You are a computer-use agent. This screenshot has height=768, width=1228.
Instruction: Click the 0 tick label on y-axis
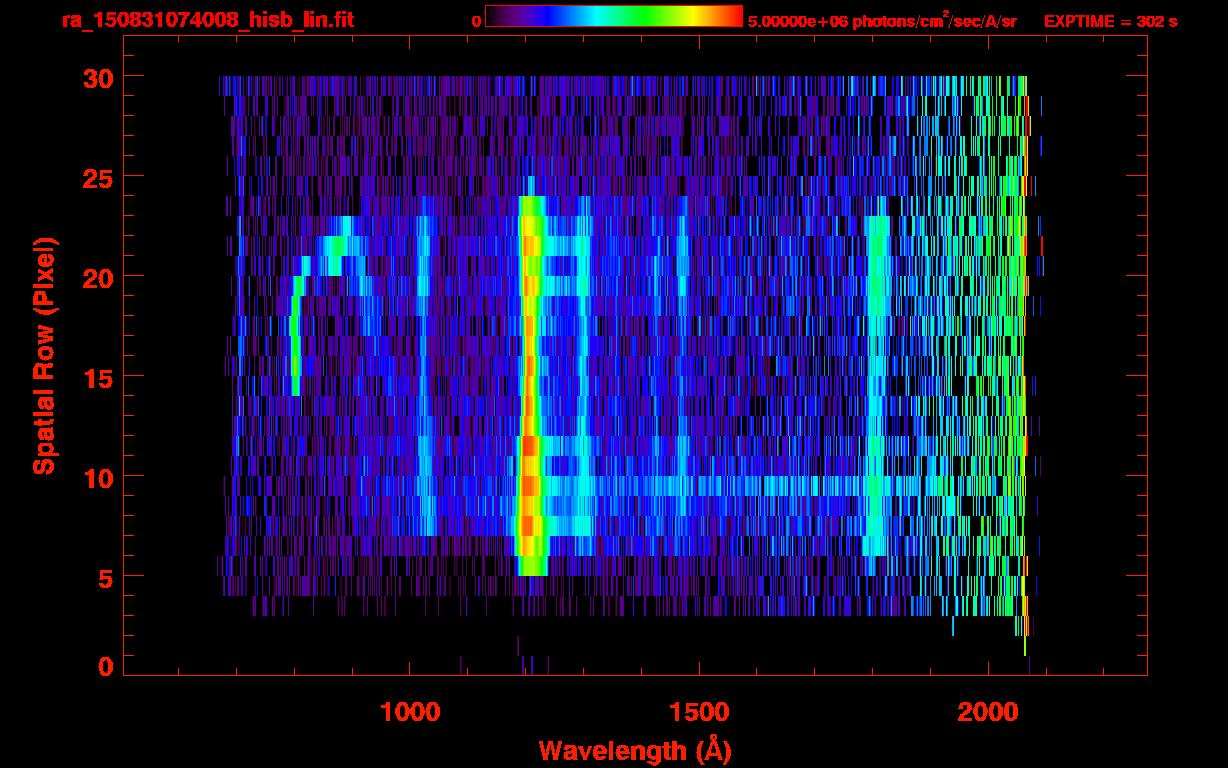pyautogui.click(x=104, y=666)
